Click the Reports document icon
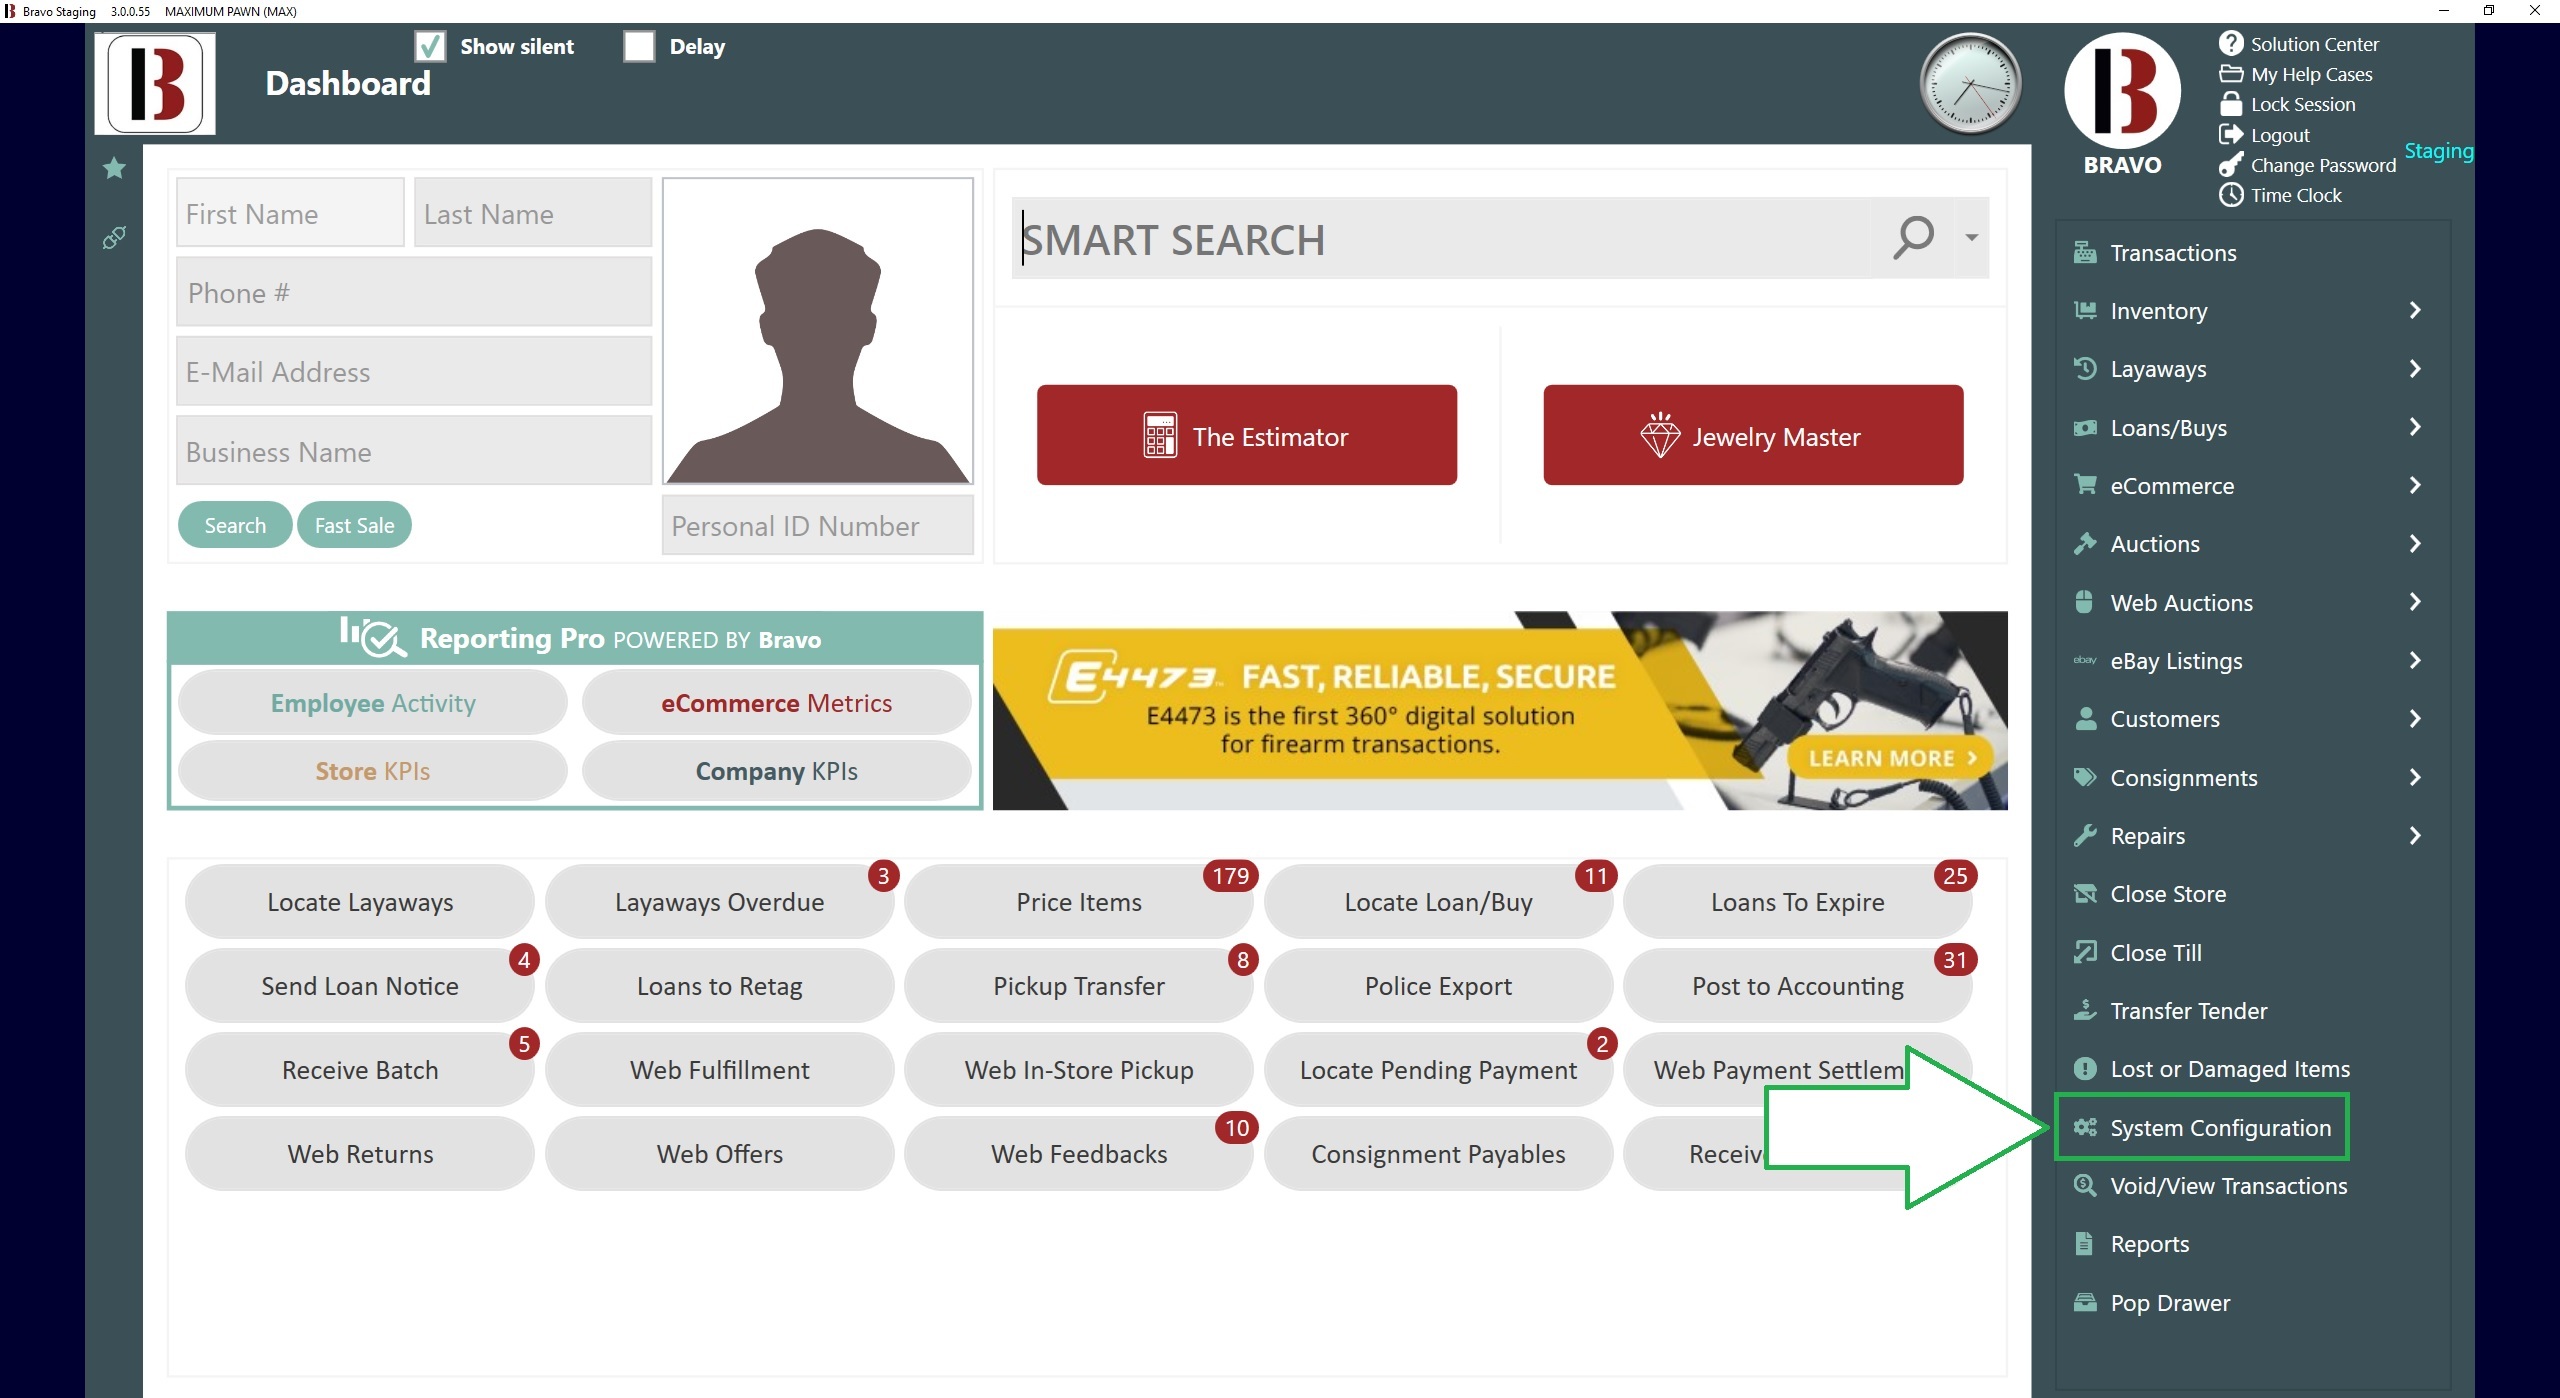 (2084, 1243)
